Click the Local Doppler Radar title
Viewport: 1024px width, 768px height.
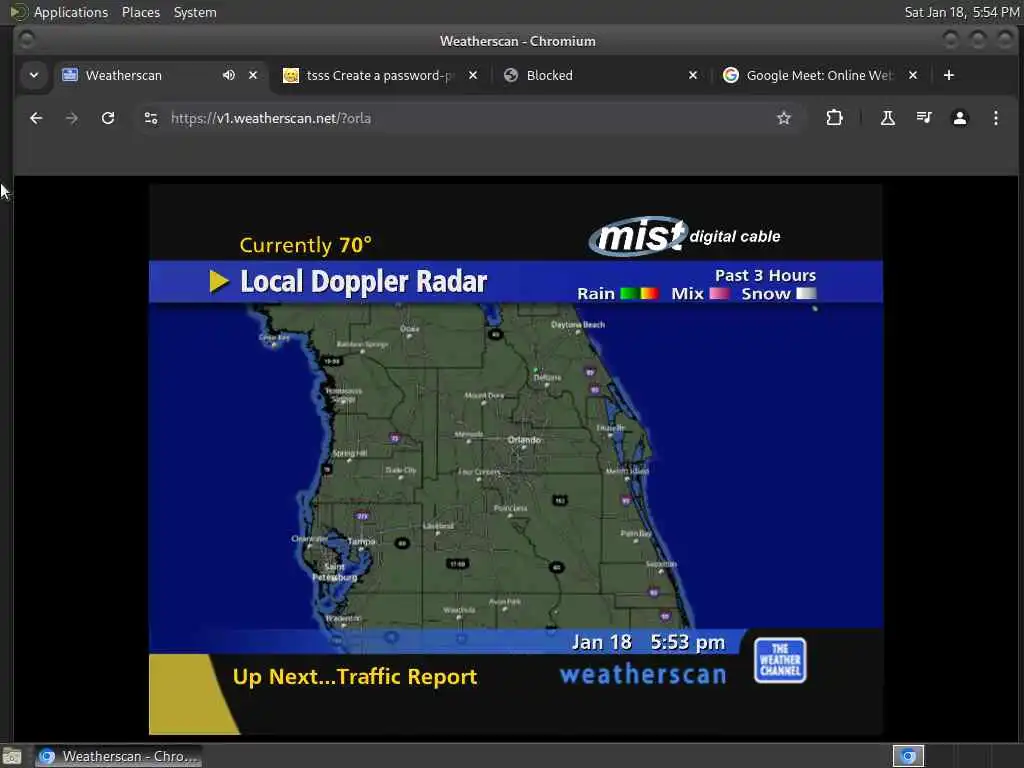coord(363,282)
